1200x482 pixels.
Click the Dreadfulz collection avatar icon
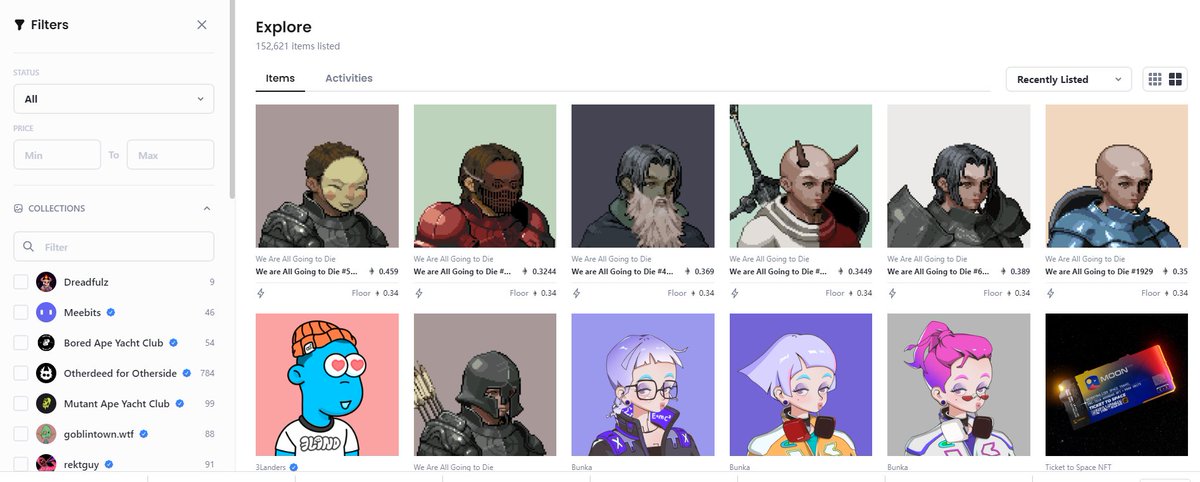46,282
